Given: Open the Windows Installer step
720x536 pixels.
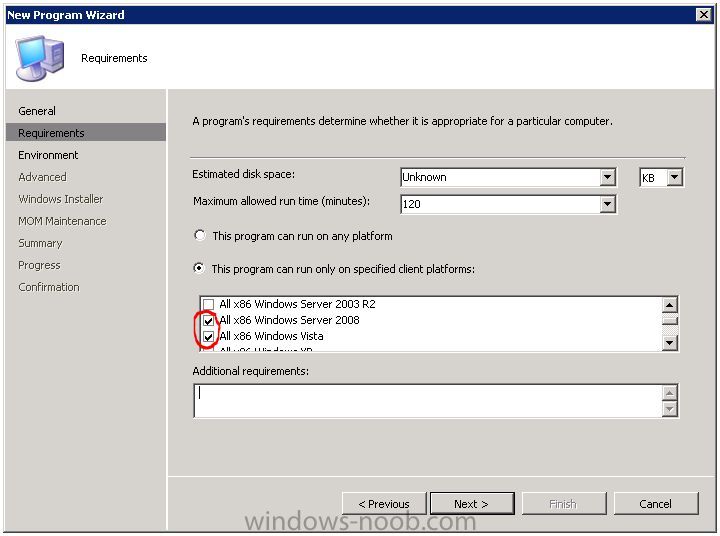Looking at the screenshot, I should [x=61, y=199].
